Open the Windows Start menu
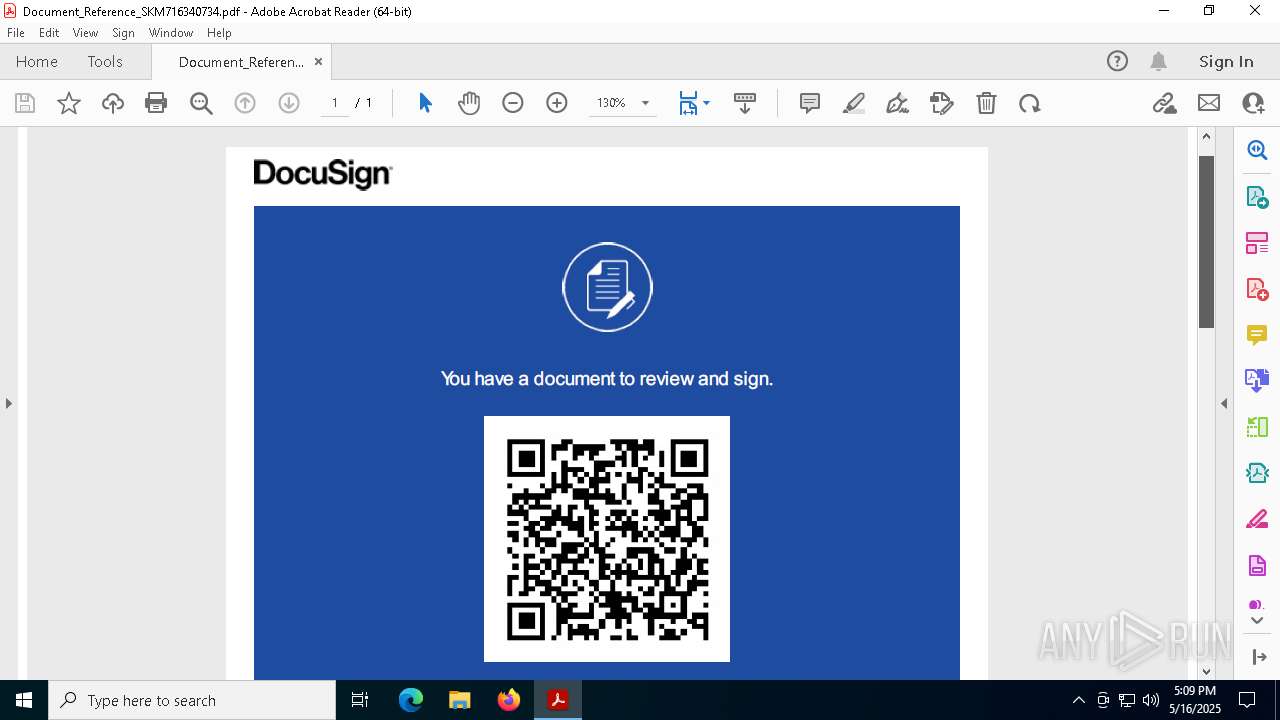The image size is (1280, 720). click(x=24, y=700)
